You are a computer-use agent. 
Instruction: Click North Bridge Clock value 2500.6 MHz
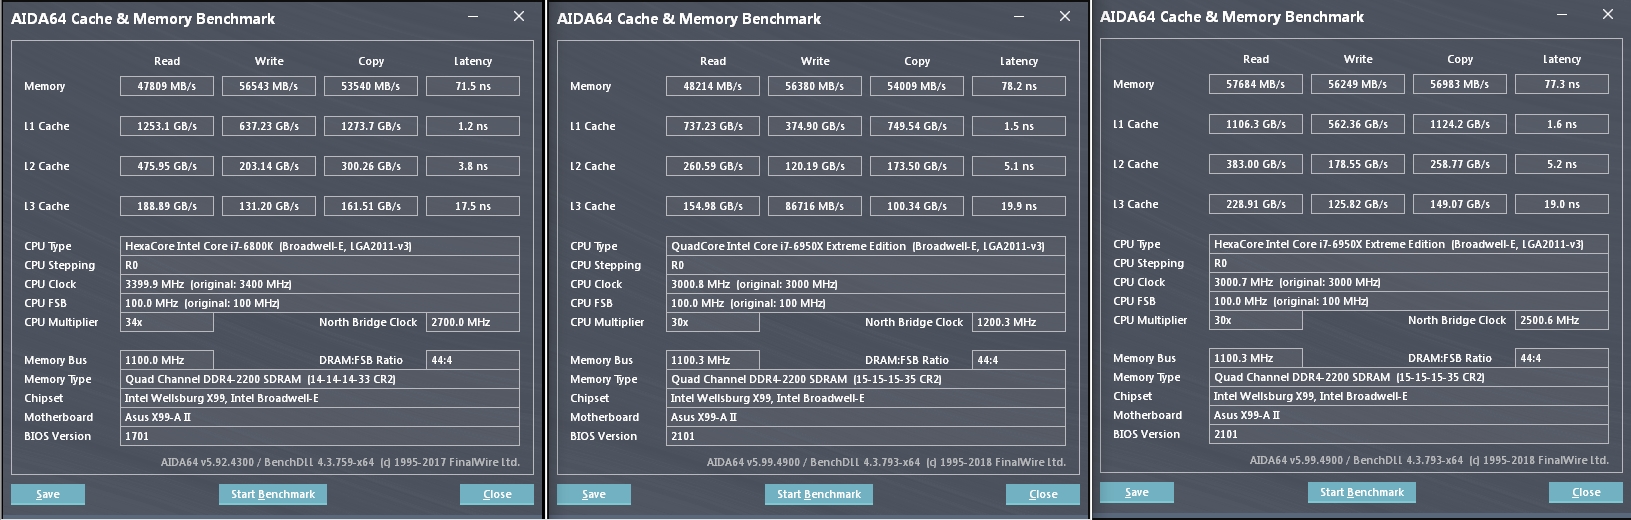coord(1562,320)
